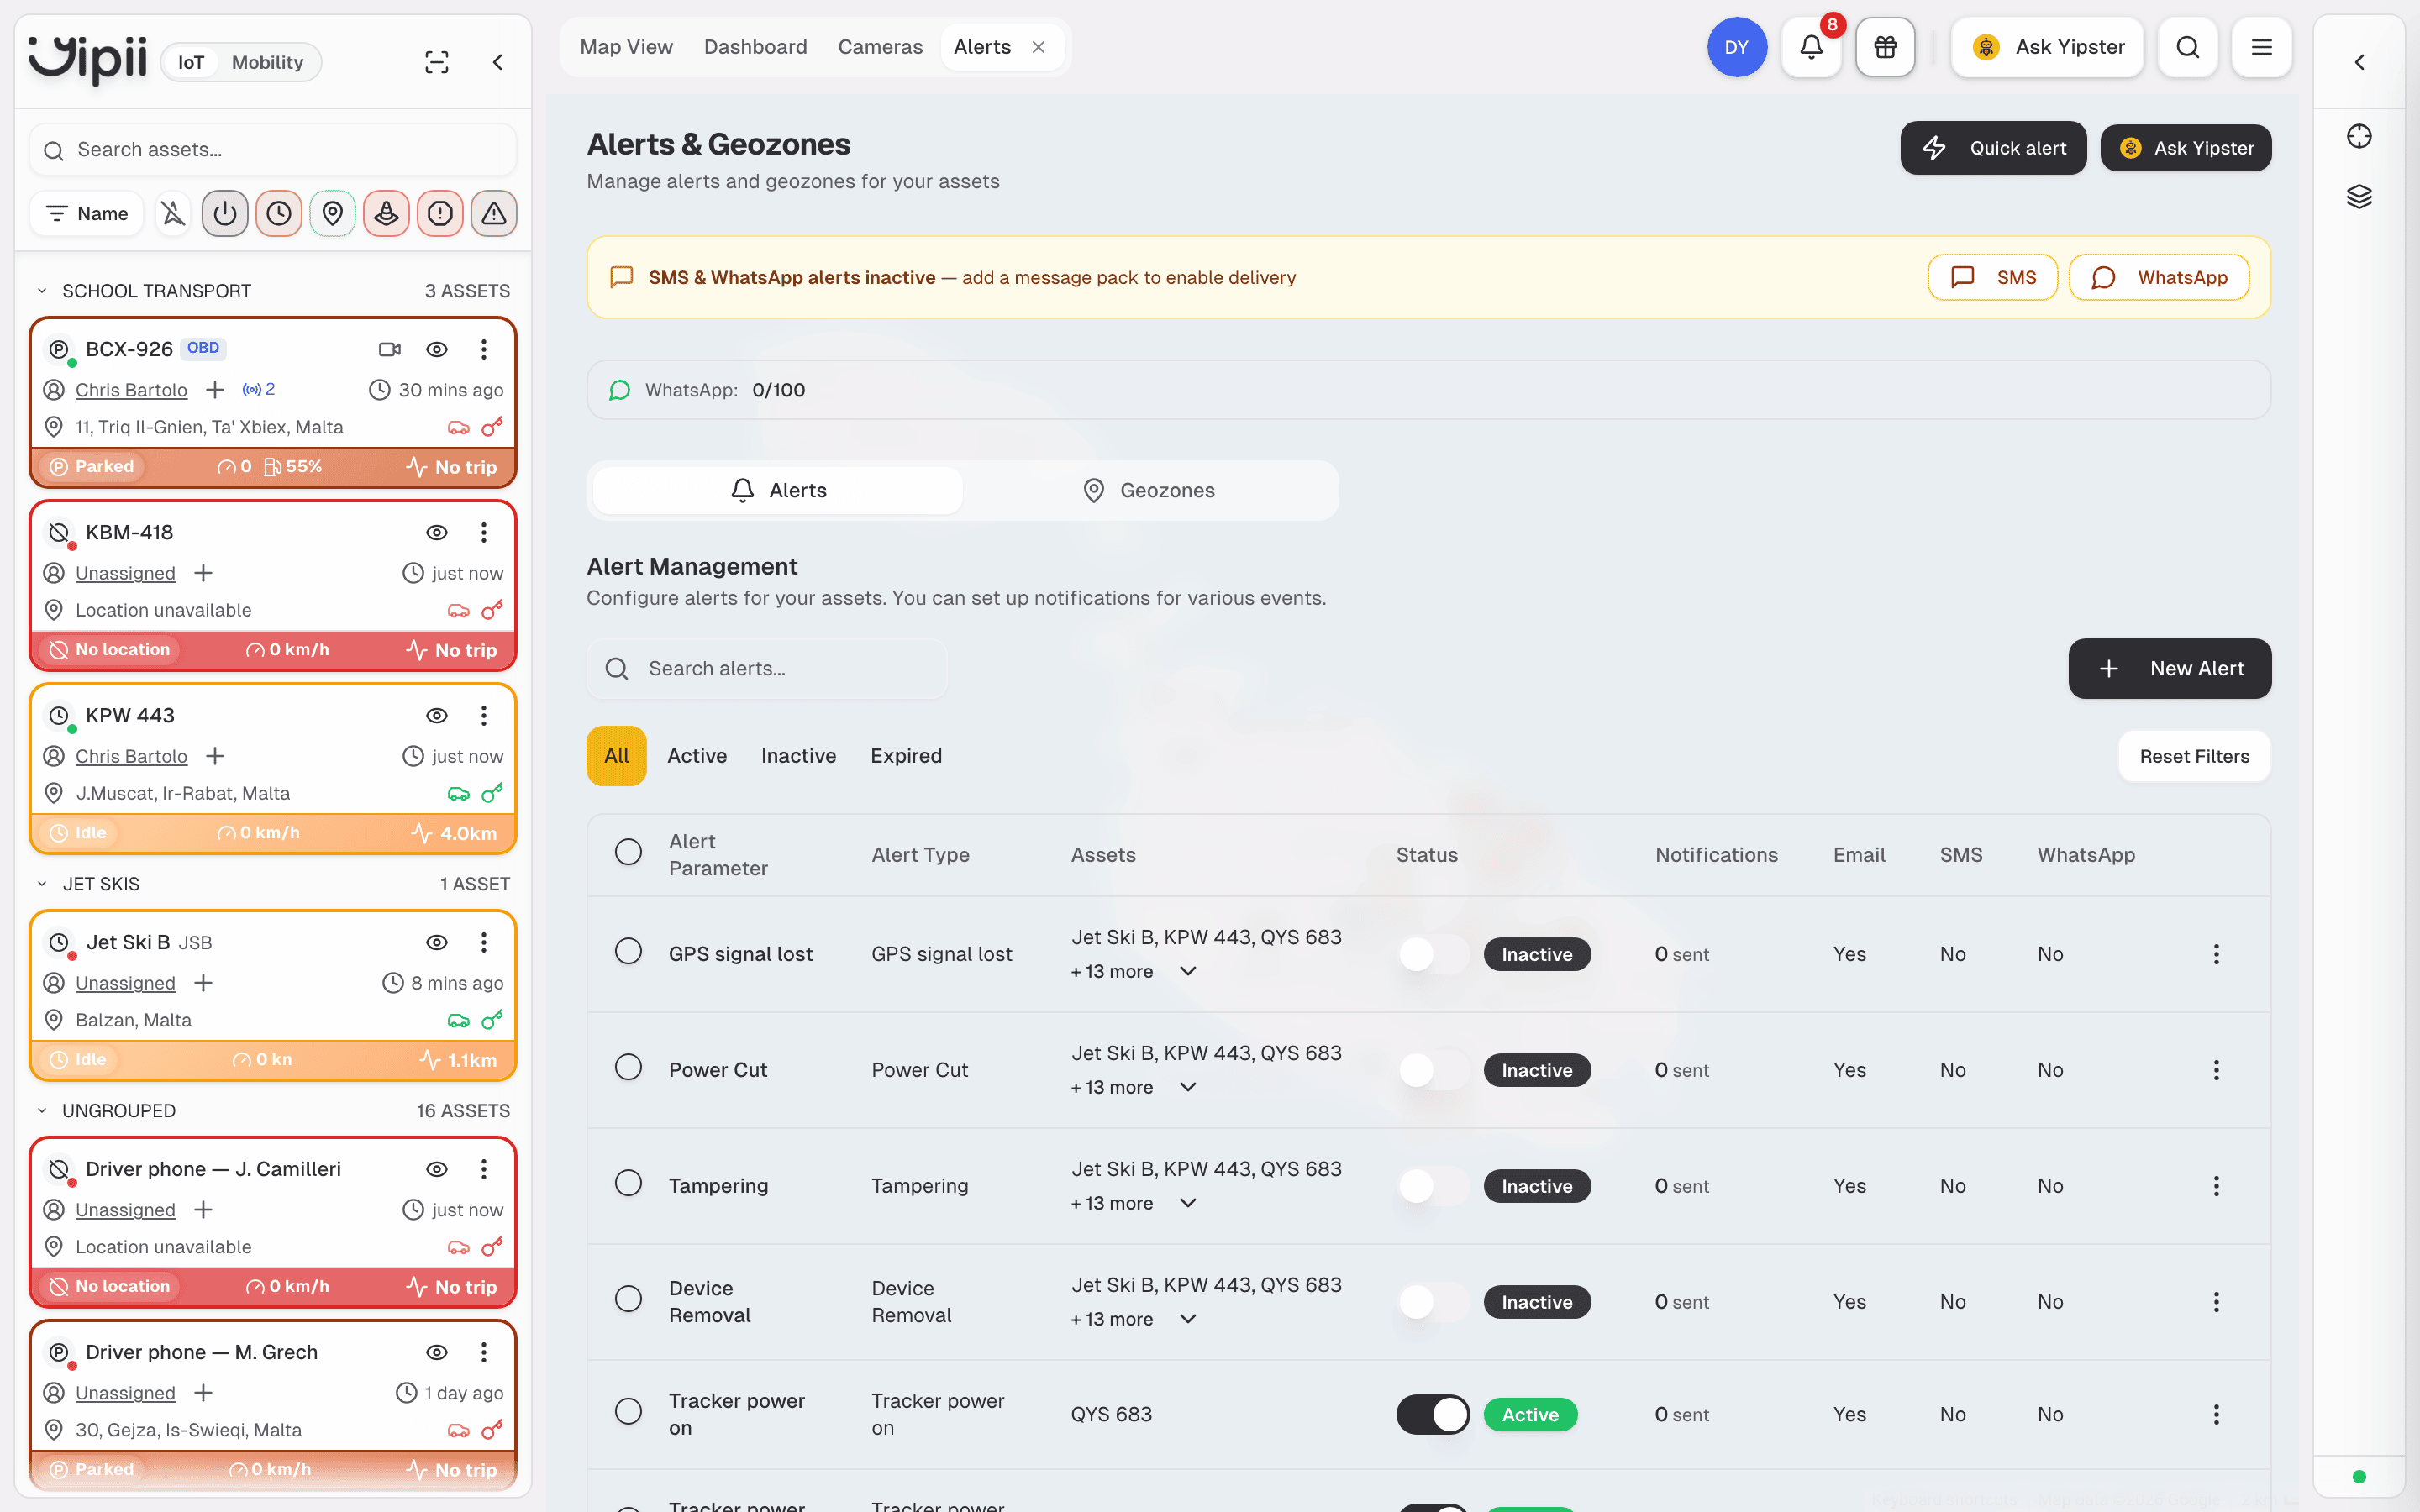The width and height of the screenshot is (2420, 1512).
Task: Open more options for Jet Ski B
Action: (x=484, y=942)
